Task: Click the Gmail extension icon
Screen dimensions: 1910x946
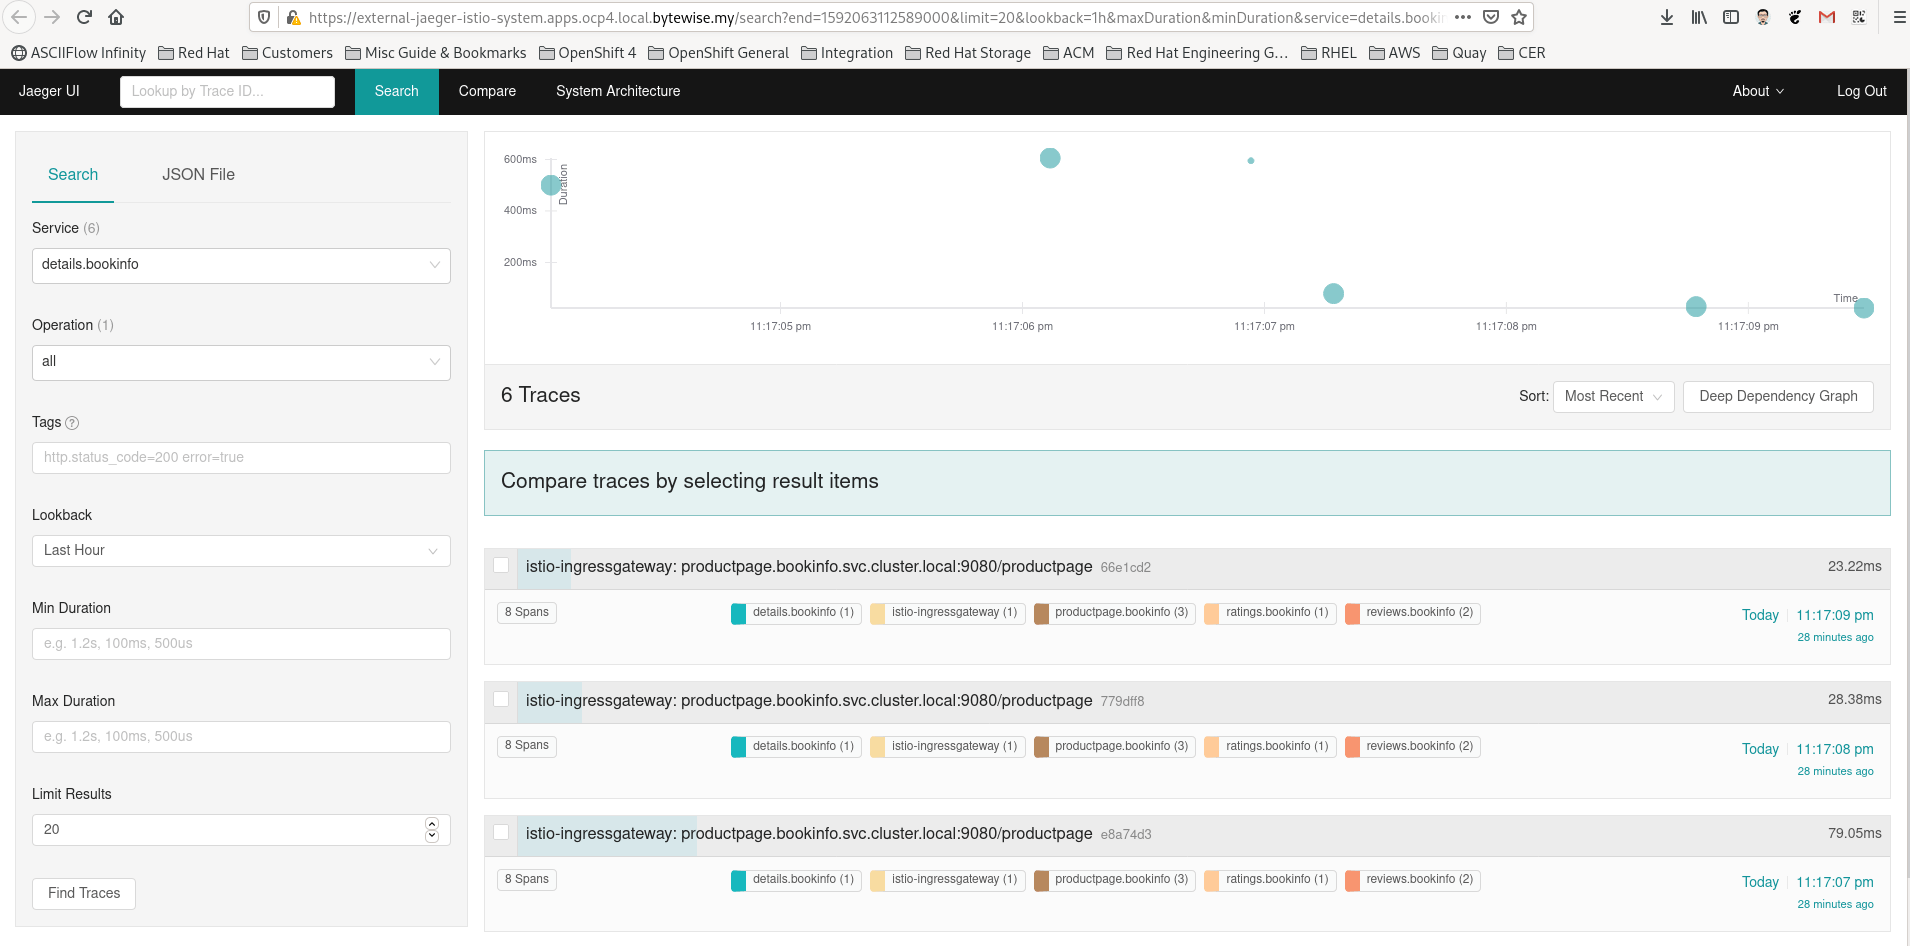Action: click(x=1827, y=17)
